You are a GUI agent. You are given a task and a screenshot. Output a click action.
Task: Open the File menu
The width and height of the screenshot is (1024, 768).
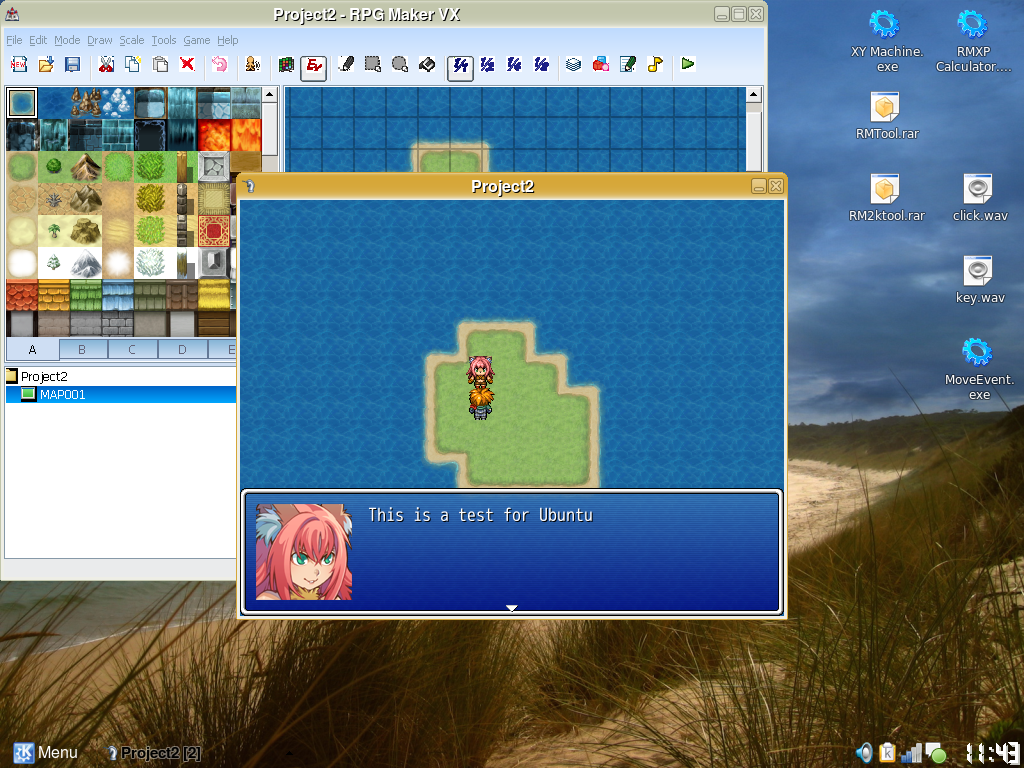pyautogui.click(x=14, y=40)
